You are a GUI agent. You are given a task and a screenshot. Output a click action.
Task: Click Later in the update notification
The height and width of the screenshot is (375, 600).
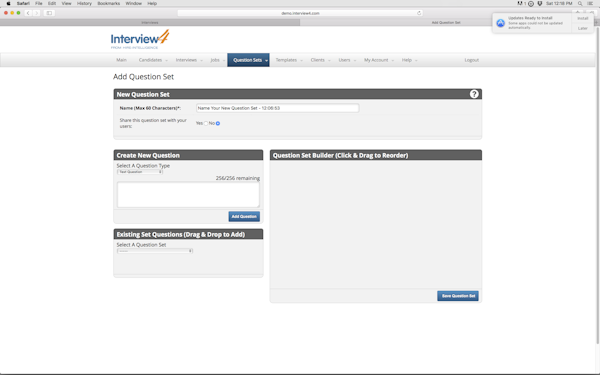(x=583, y=28)
